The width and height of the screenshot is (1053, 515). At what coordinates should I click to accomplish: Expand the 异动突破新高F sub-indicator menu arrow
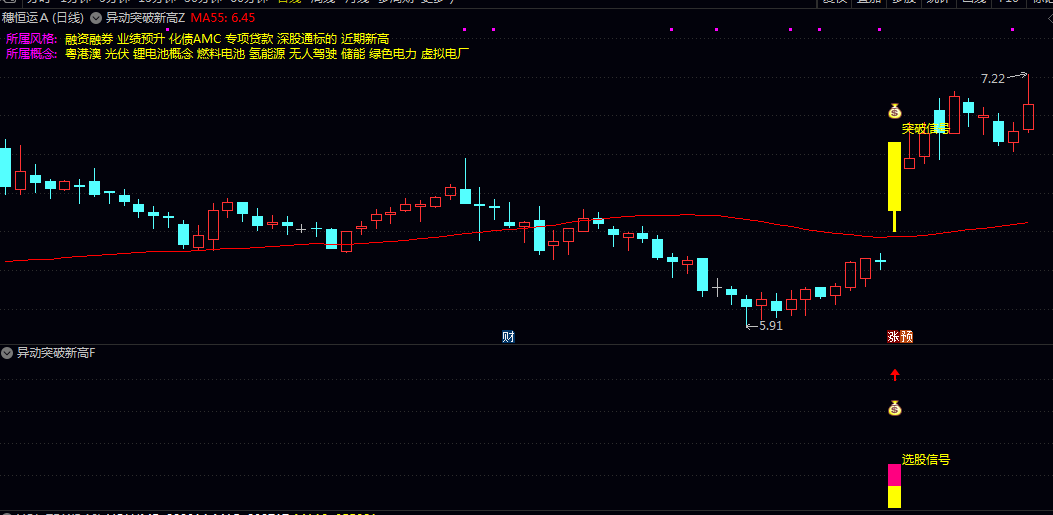7,352
